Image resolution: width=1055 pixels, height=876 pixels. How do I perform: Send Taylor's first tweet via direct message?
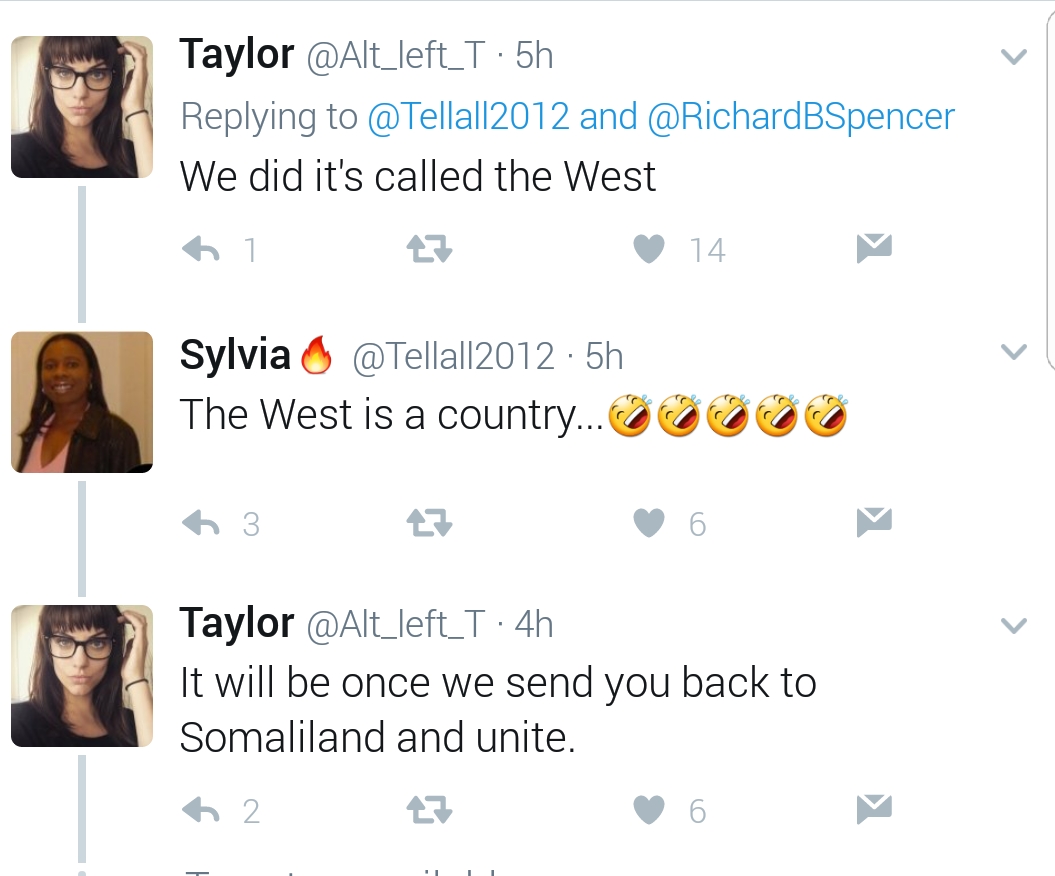point(874,247)
